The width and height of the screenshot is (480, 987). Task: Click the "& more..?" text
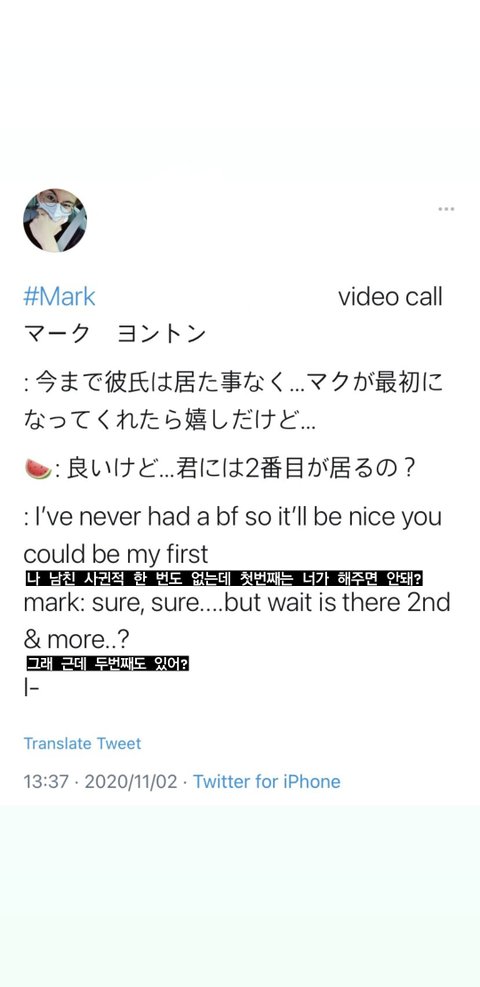77,640
